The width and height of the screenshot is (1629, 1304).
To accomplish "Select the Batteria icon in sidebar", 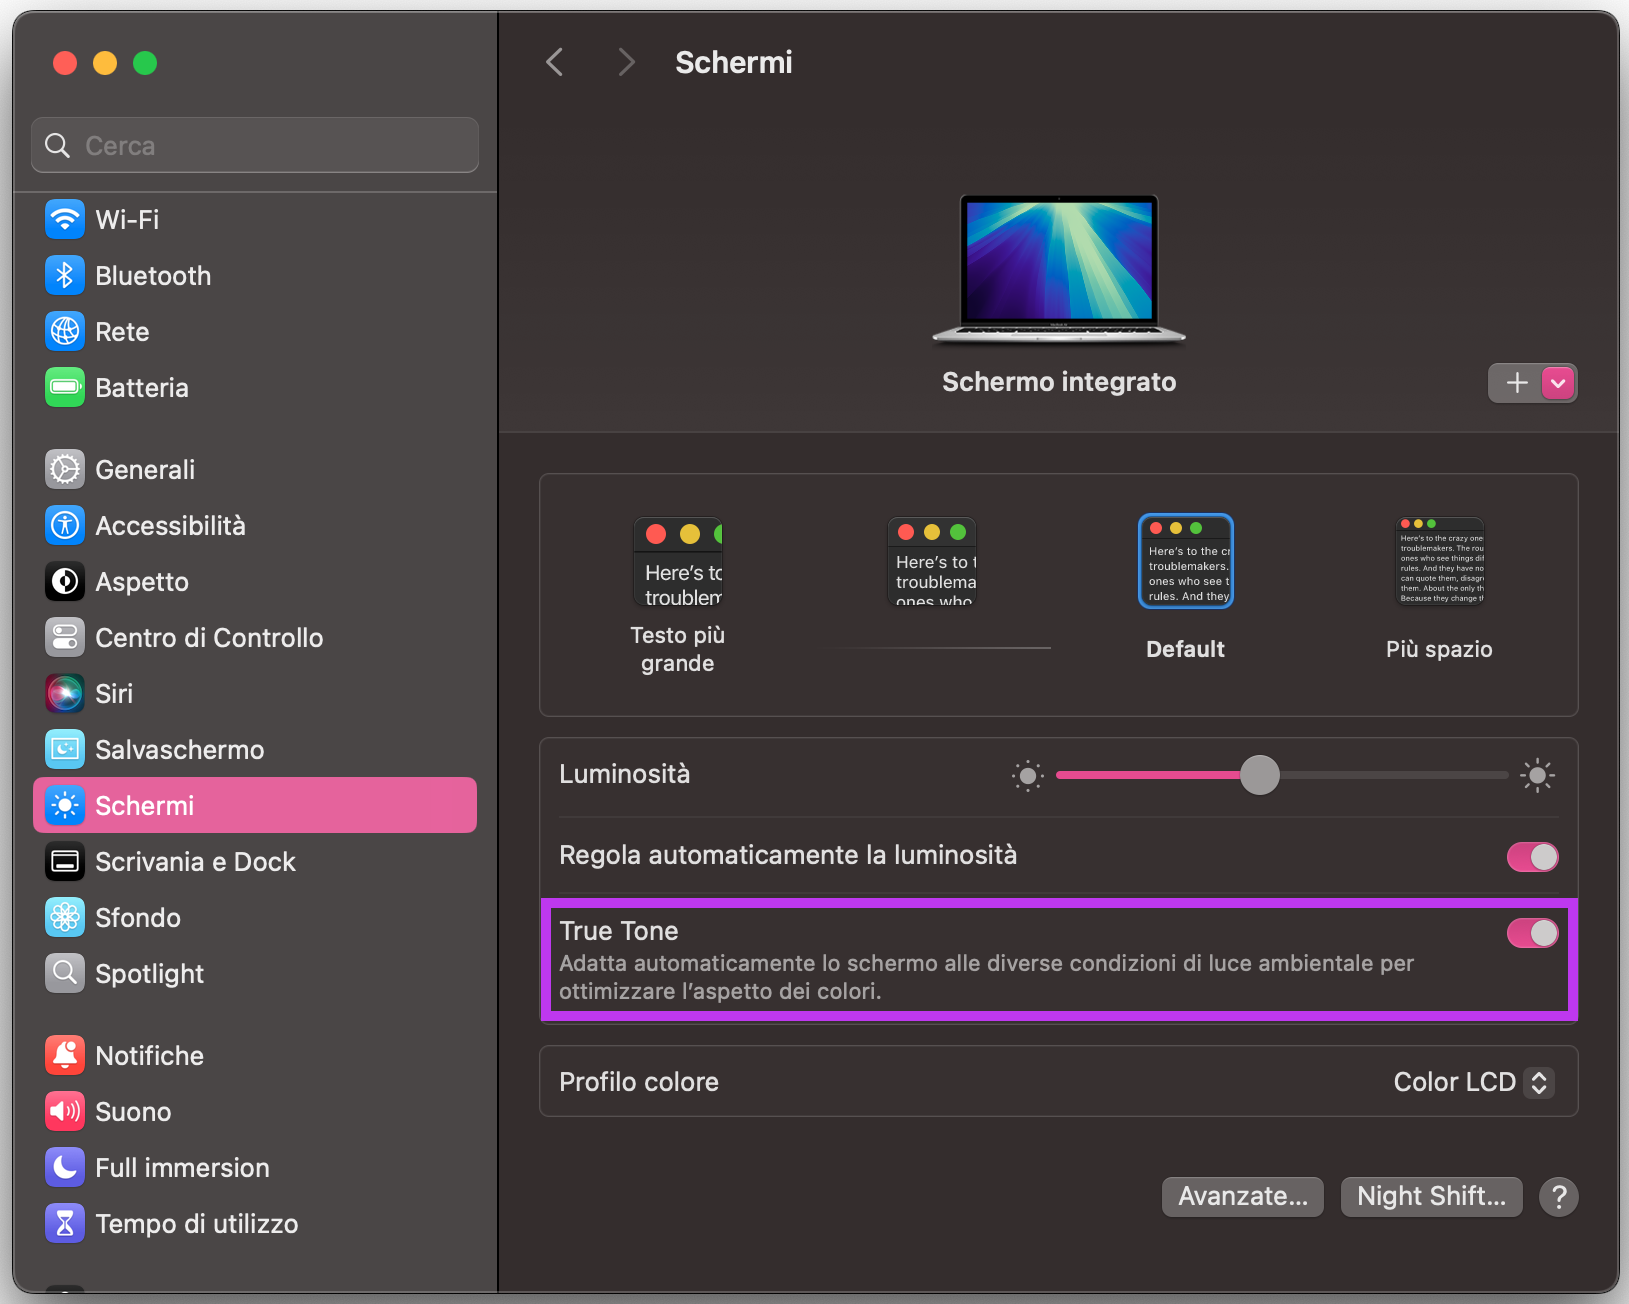I will [x=64, y=387].
